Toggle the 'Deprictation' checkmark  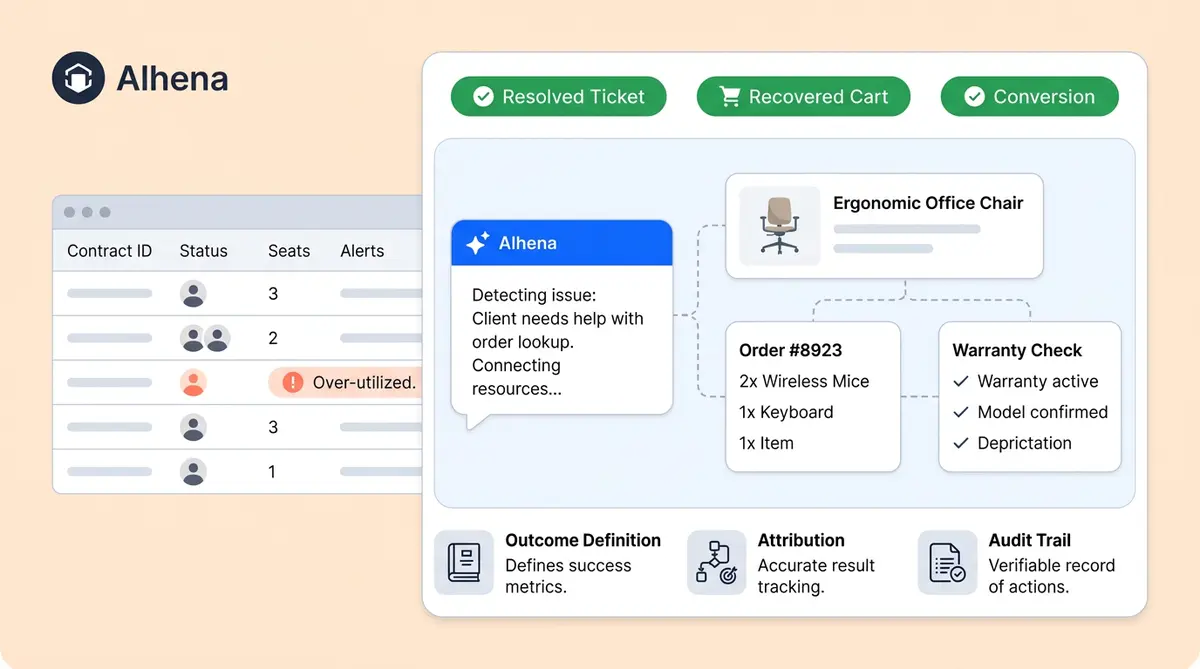click(x=961, y=443)
